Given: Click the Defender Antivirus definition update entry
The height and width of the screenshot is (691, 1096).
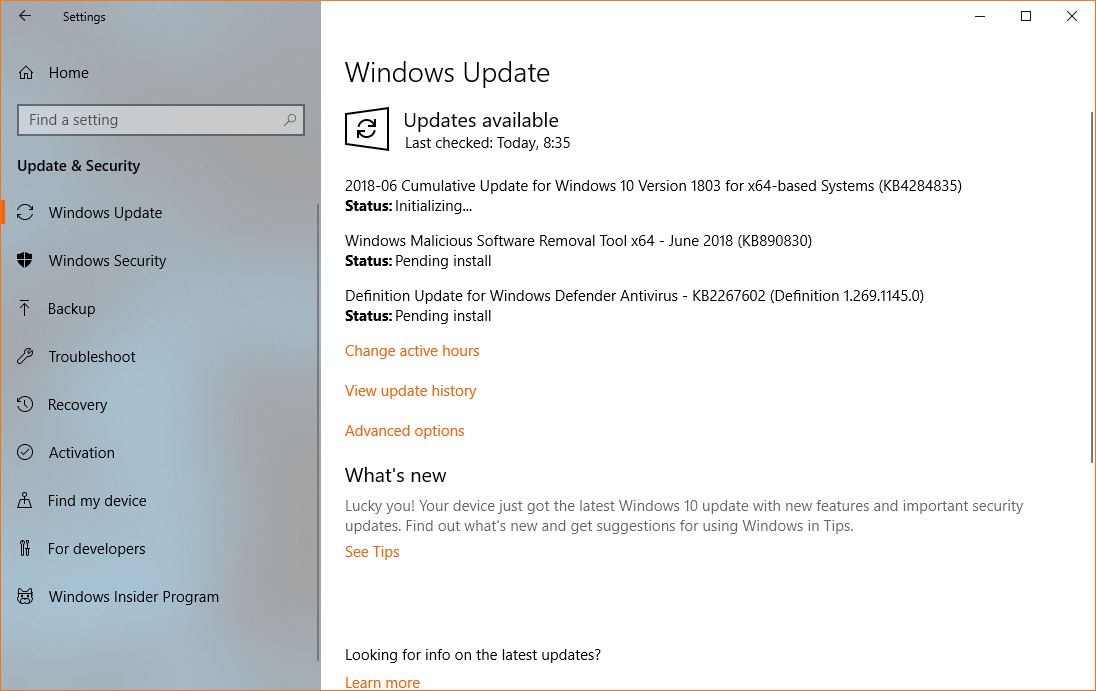Looking at the screenshot, I should [x=634, y=296].
